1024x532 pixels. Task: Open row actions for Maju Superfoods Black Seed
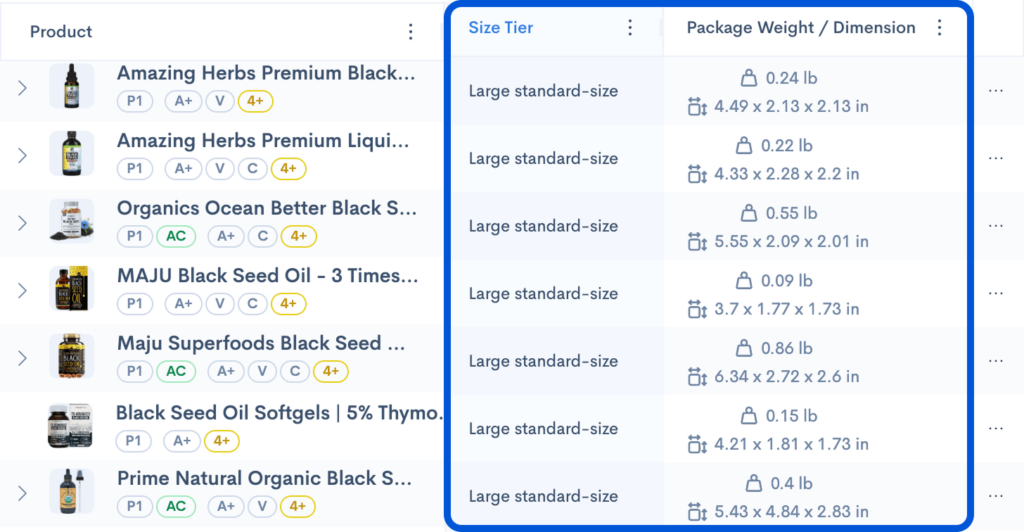995,360
